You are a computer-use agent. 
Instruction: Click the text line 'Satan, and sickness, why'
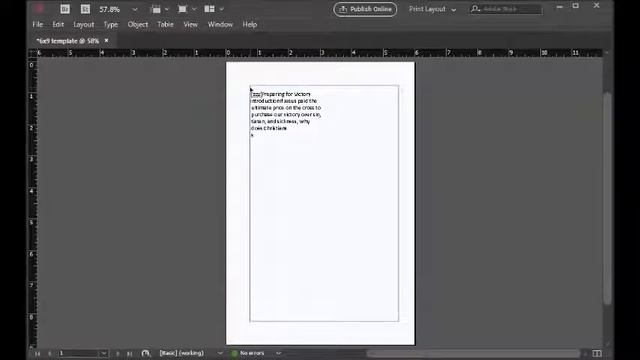coord(280,122)
